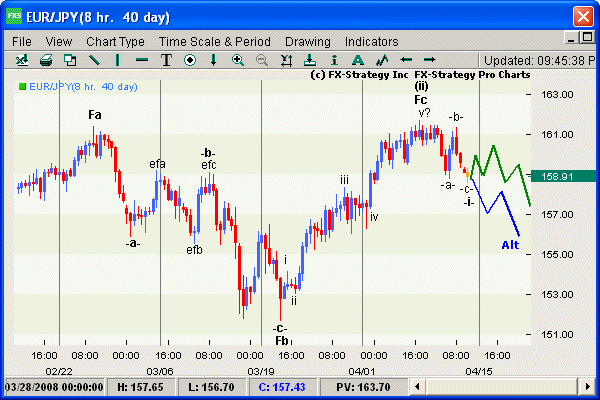This screenshot has width=600, height=400.
Task: Click the 'Fa' wave label
Action: coord(95,114)
